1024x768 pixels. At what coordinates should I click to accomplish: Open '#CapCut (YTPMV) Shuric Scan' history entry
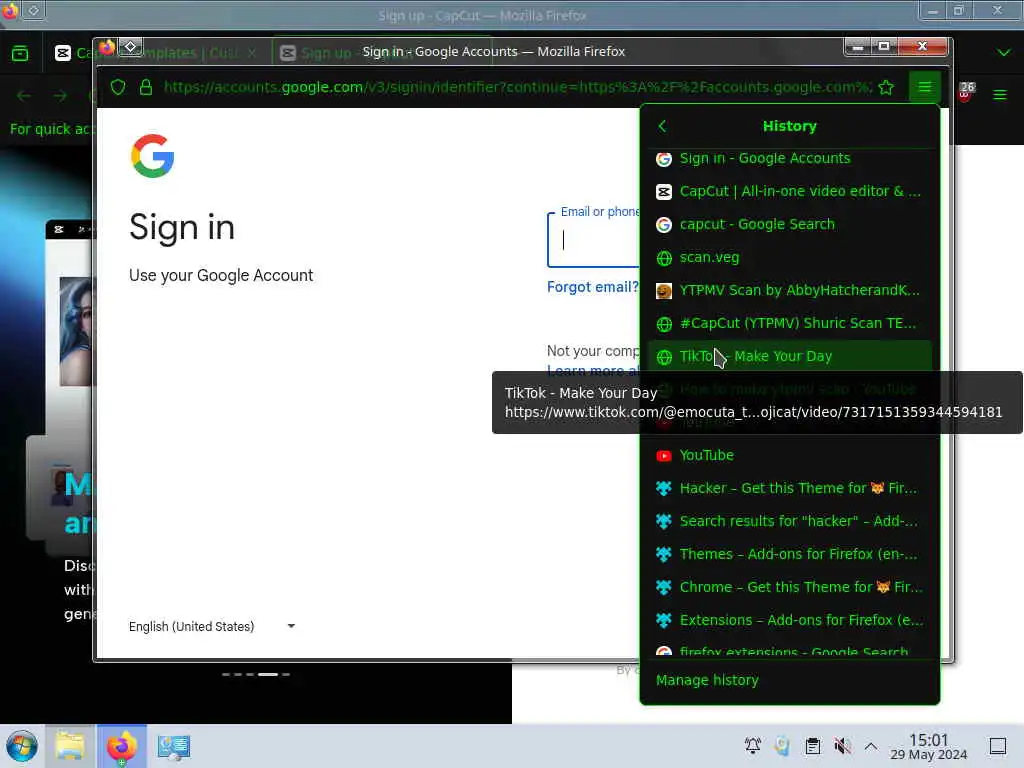(x=790, y=323)
